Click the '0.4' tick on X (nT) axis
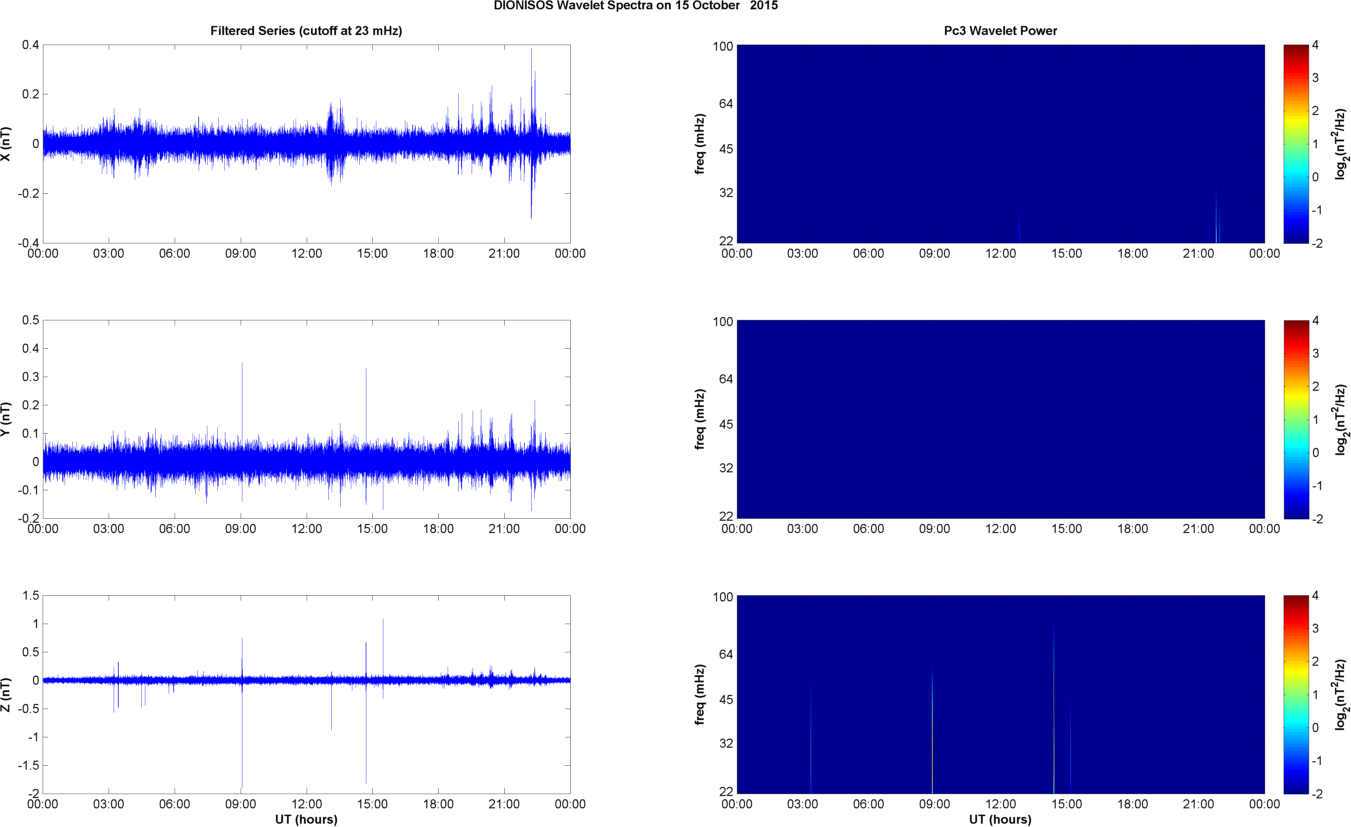This screenshot has width=1351, height=827. (29, 45)
